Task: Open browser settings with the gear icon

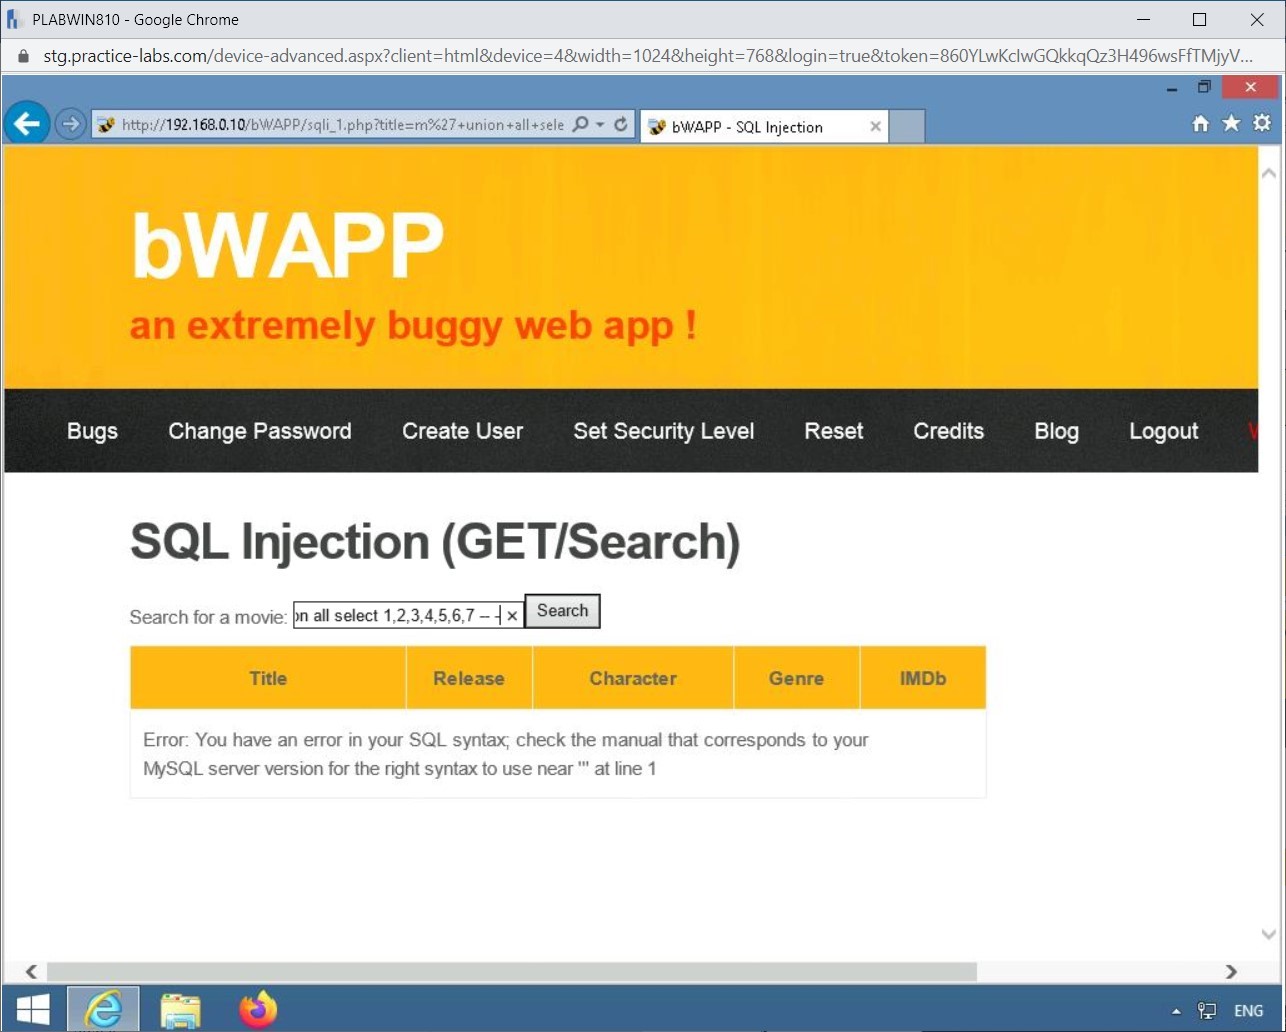Action: [x=1261, y=122]
